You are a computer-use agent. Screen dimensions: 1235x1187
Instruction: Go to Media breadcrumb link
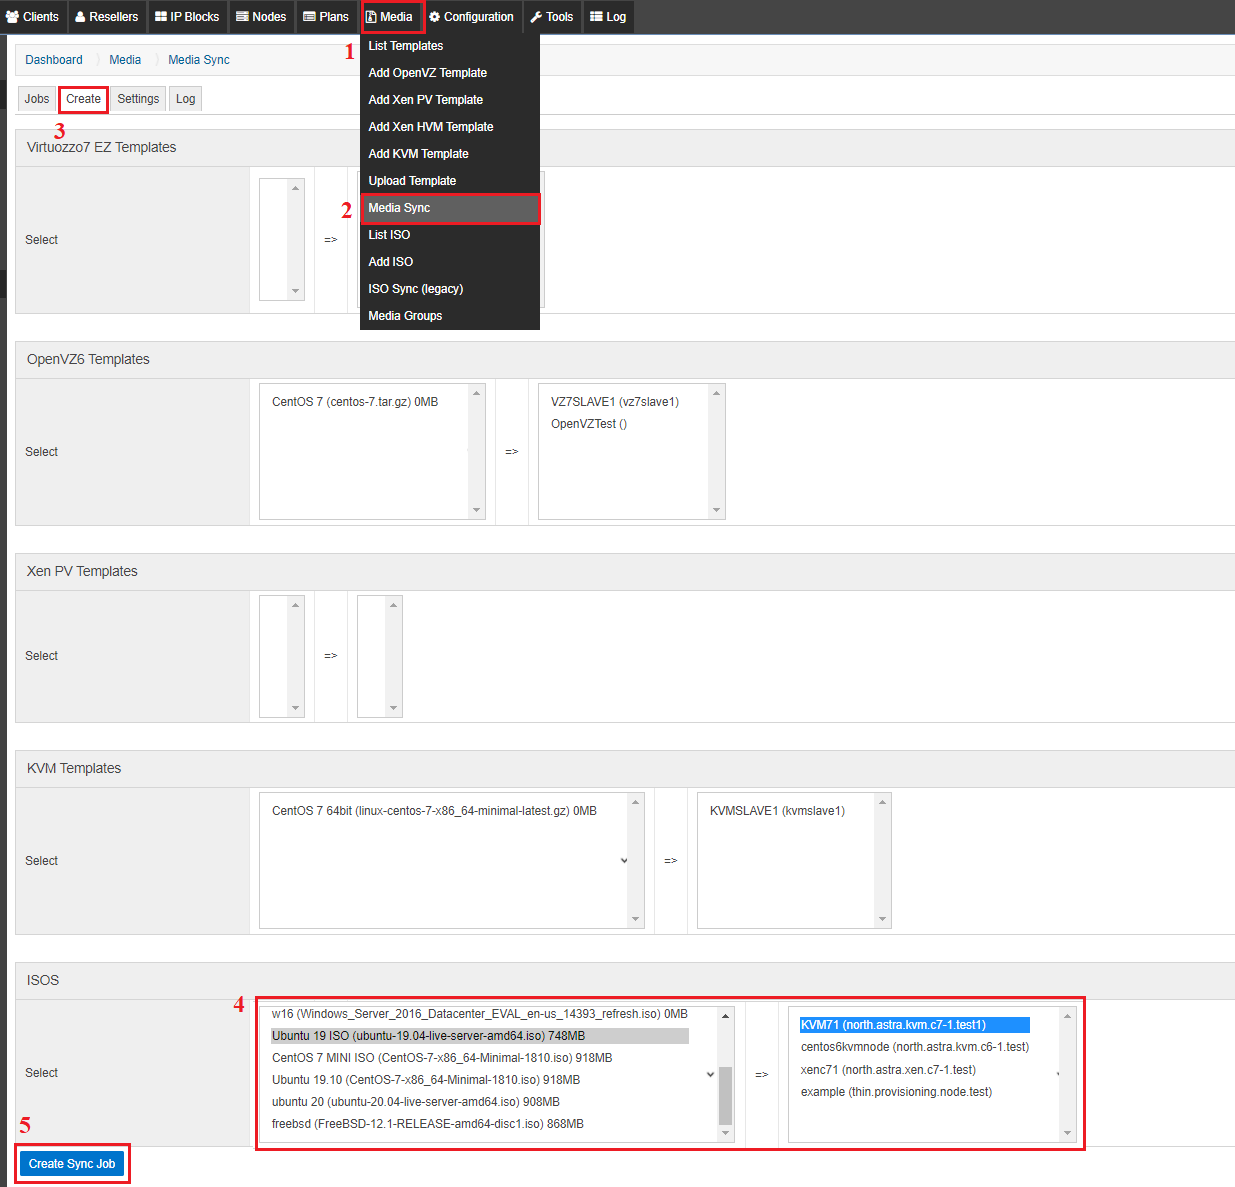[125, 60]
